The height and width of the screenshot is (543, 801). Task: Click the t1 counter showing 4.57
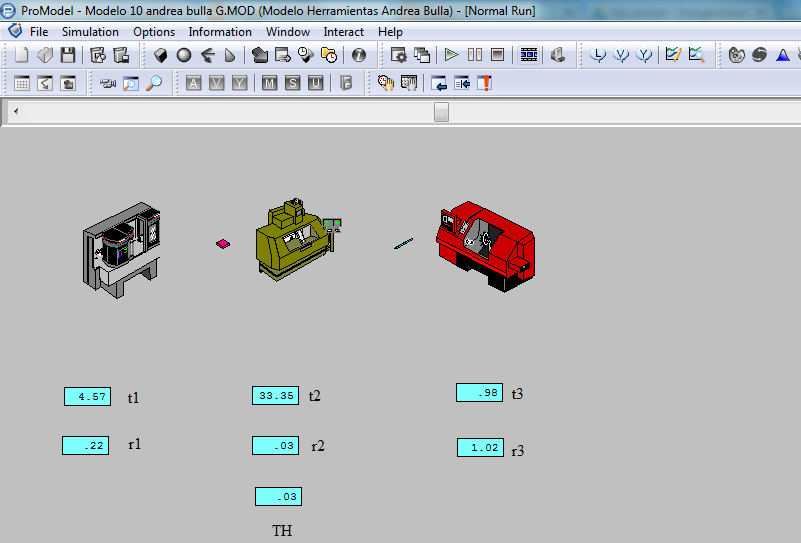pos(87,396)
